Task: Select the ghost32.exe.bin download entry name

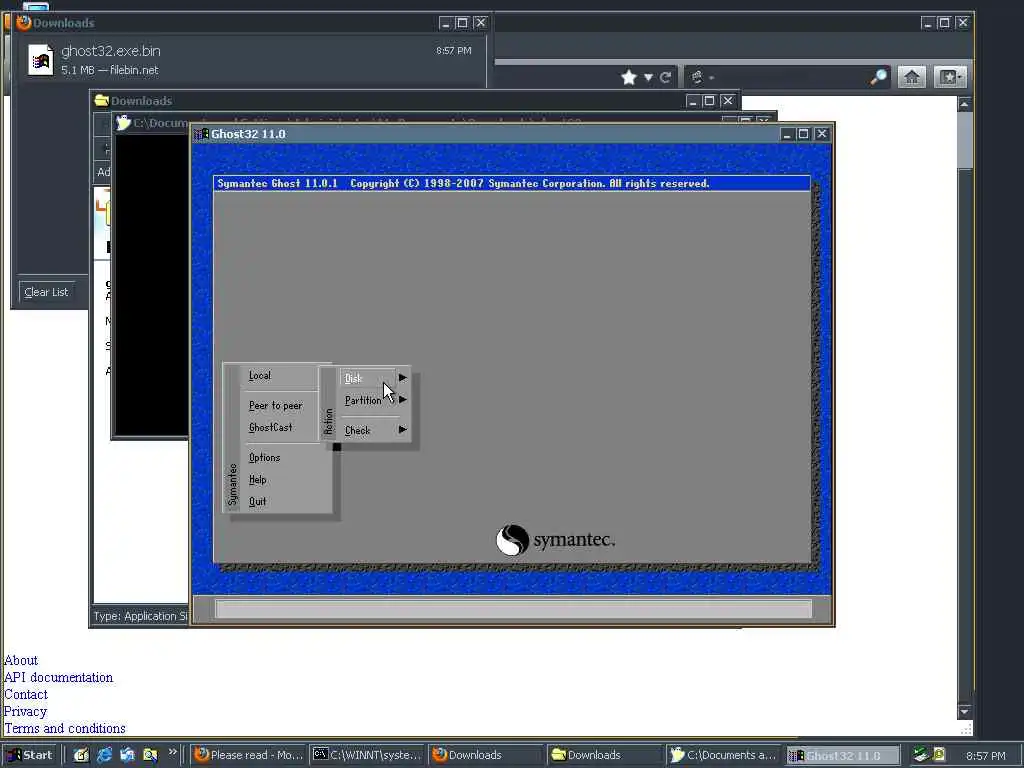Action: click(110, 51)
